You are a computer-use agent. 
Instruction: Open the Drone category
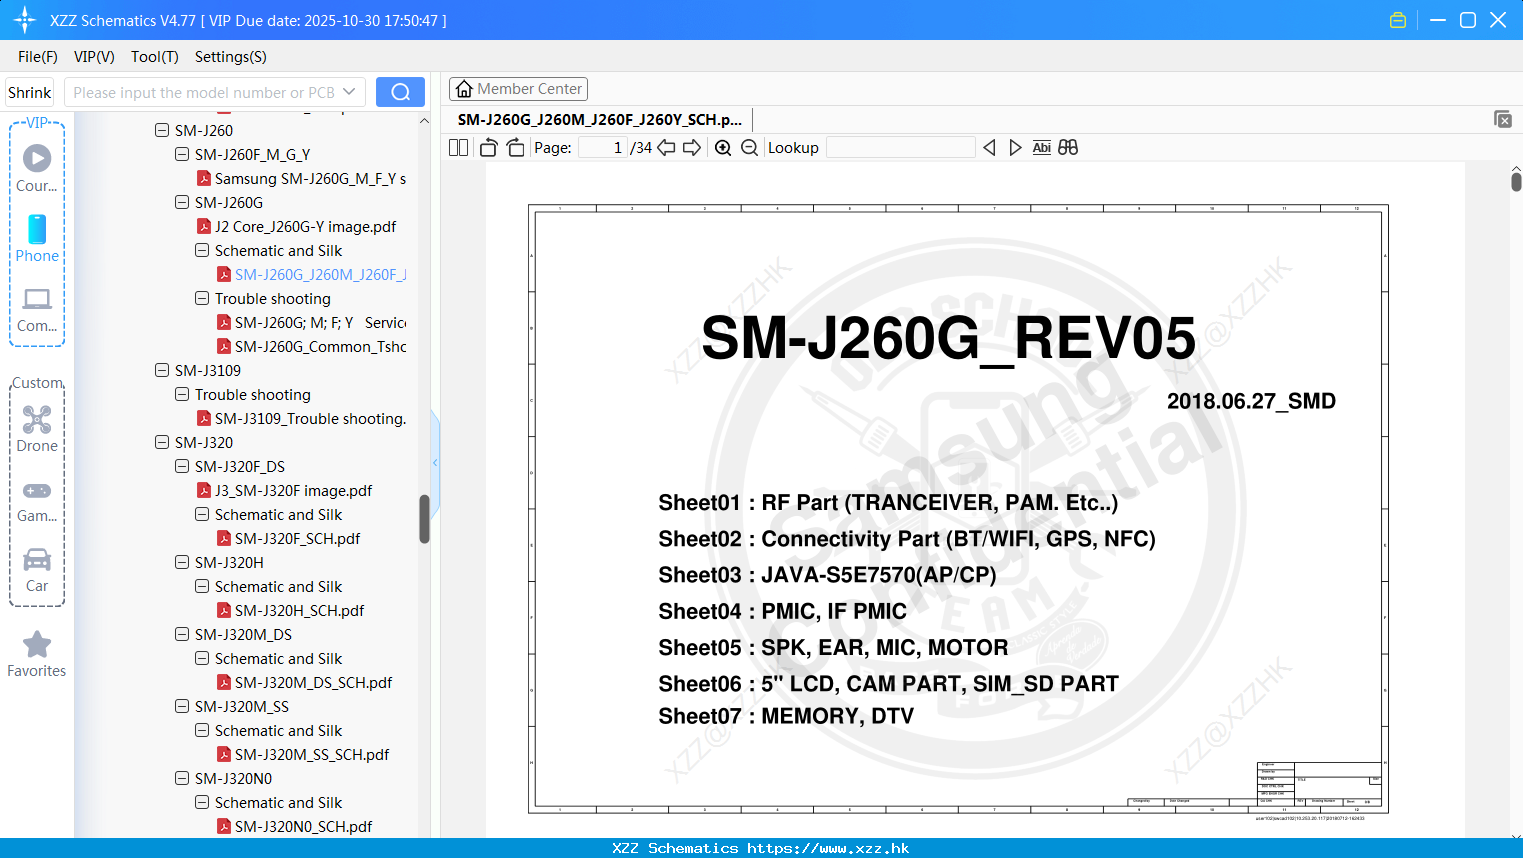(37, 429)
